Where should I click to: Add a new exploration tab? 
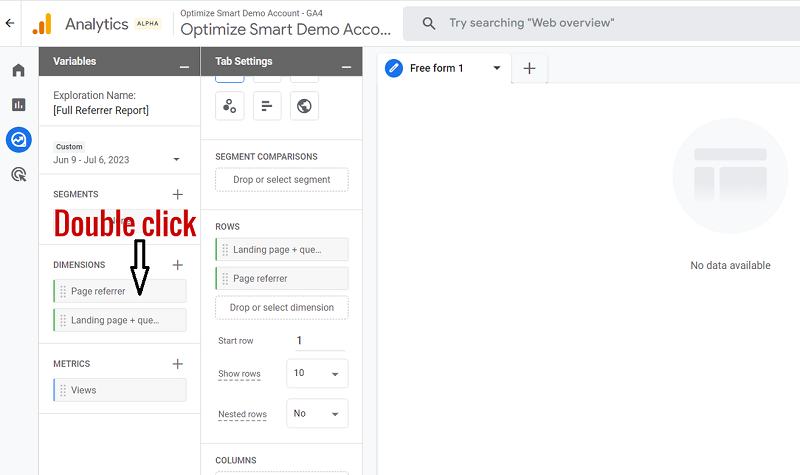tap(530, 68)
